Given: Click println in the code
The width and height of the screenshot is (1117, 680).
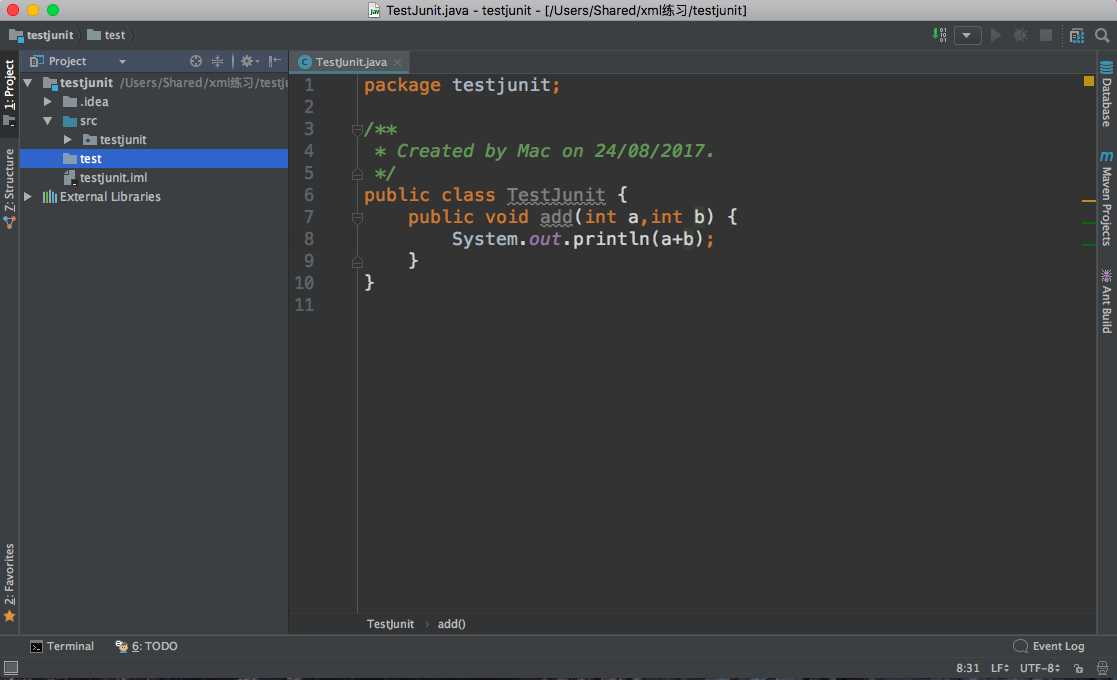Looking at the screenshot, I should (611, 239).
